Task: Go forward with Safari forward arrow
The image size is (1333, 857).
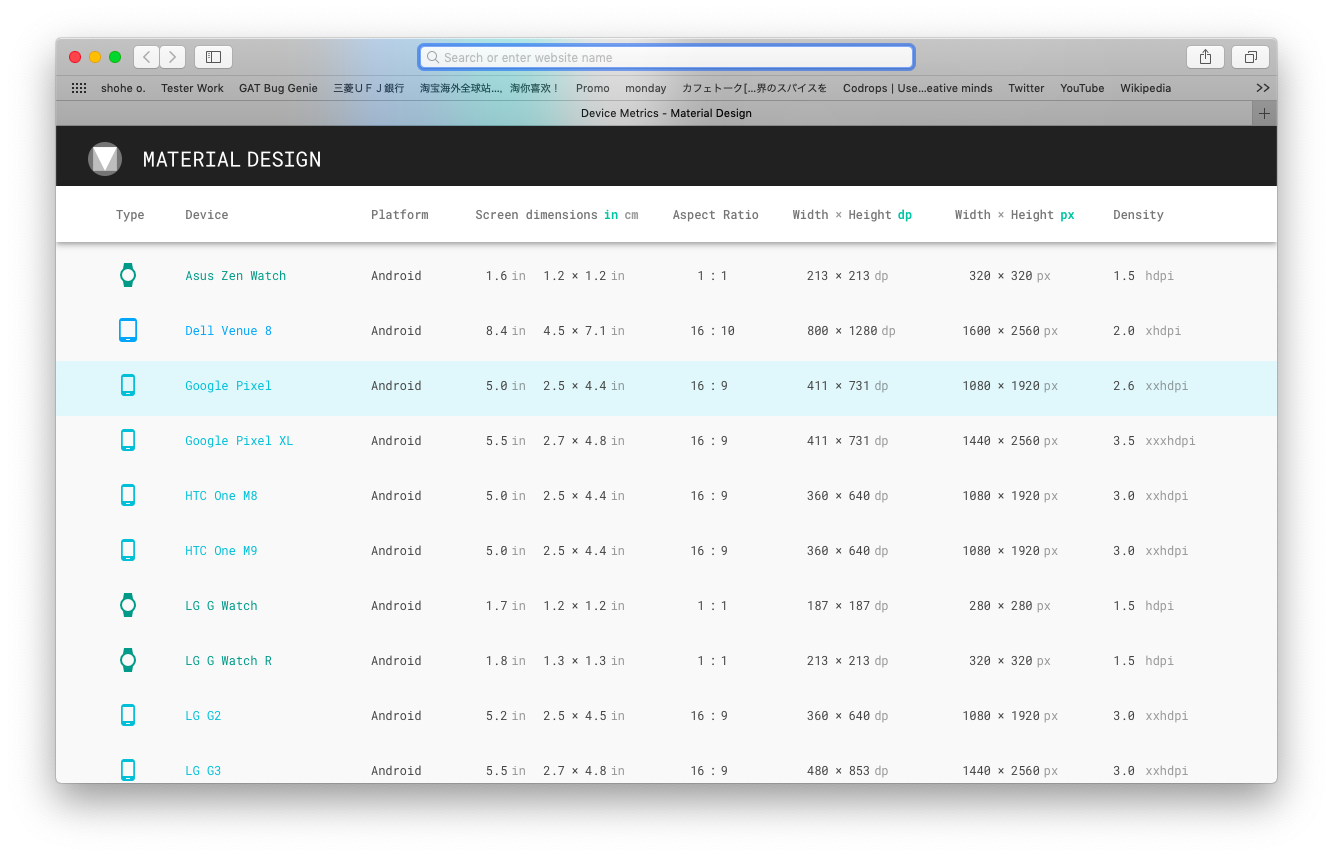Action: point(173,57)
